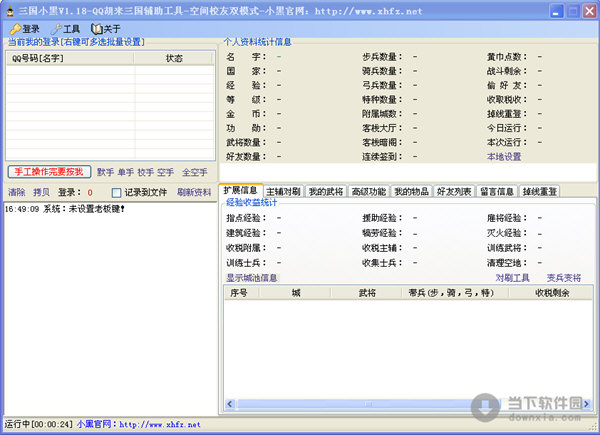Image resolution: width=600 pixels, height=435 pixels.
Task: Open the 登录 menu with key icon
Action: (x=25, y=29)
